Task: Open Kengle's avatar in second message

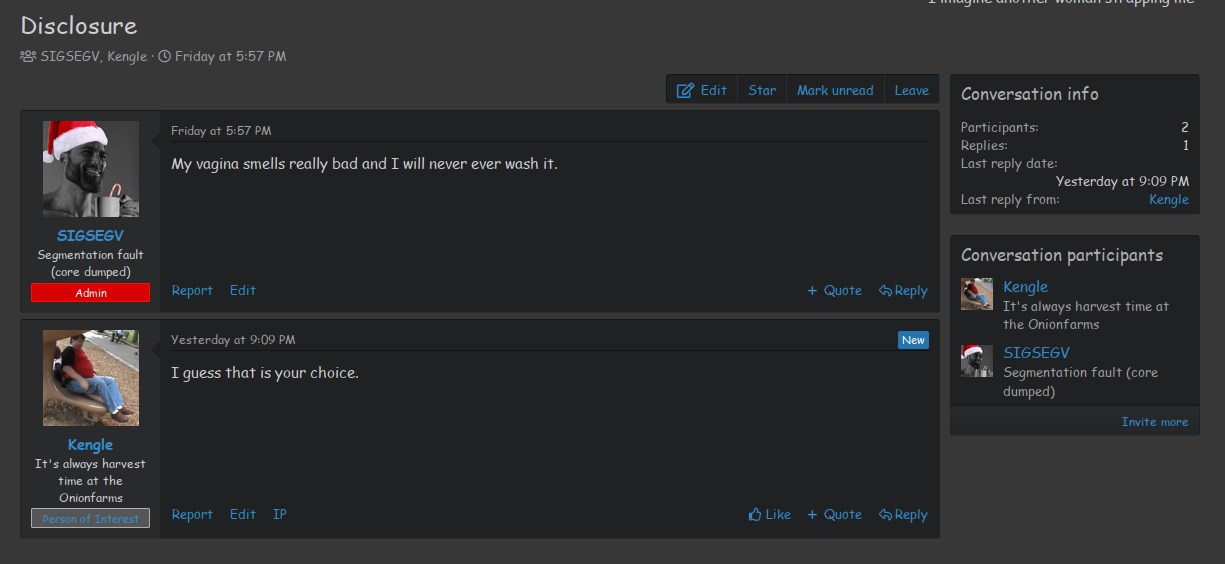Action: tap(91, 378)
